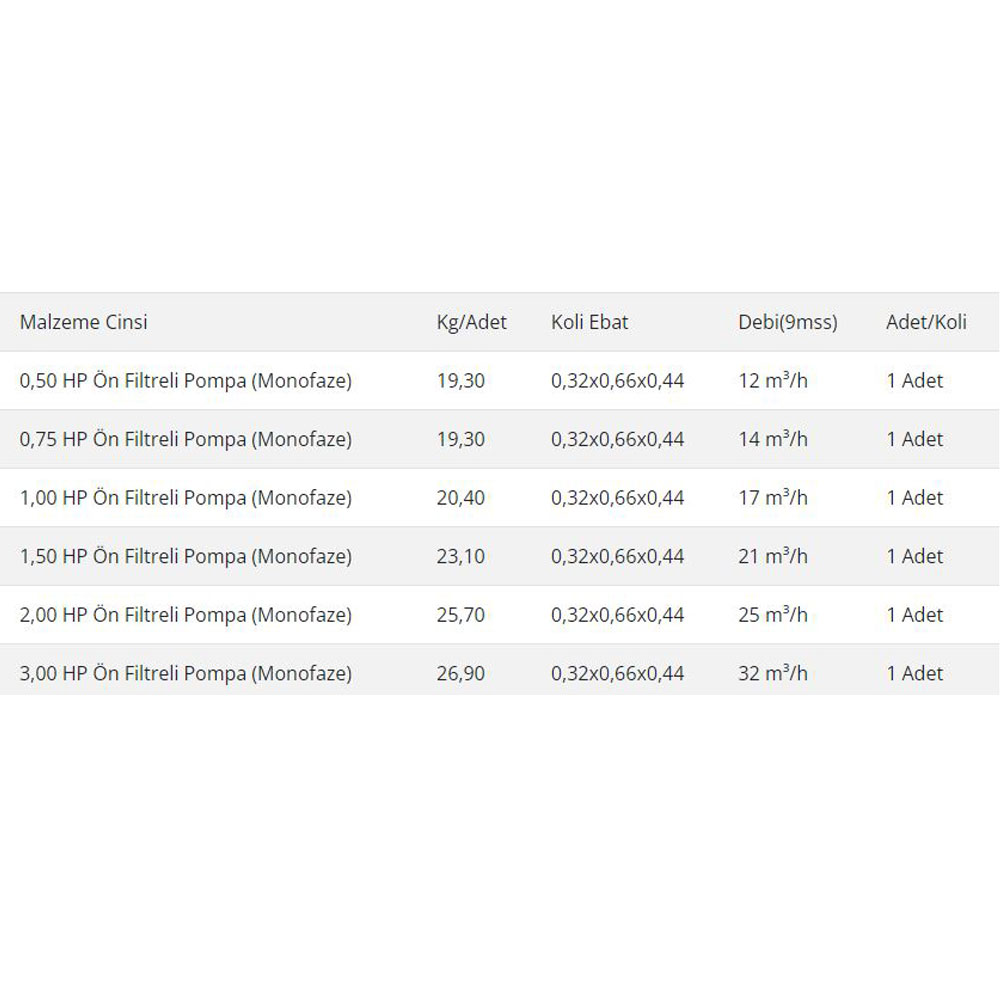Click the Malzeme Cinsi column header
The width and height of the screenshot is (1000, 1000).
[84, 322]
